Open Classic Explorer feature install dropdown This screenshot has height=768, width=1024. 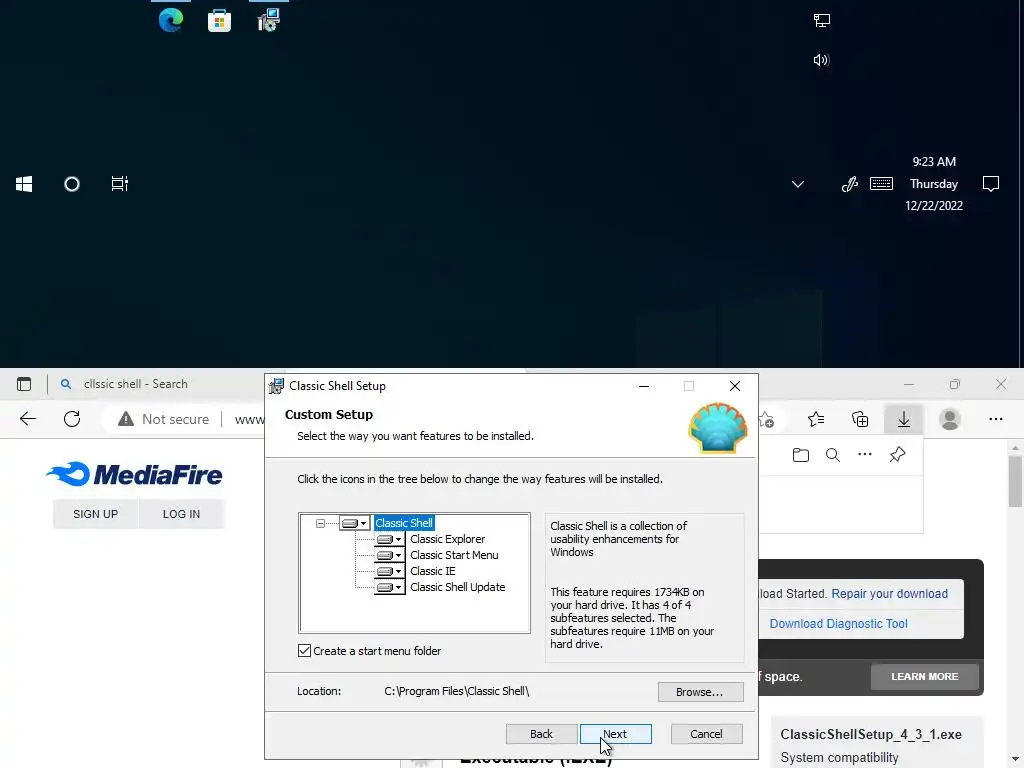click(389, 539)
